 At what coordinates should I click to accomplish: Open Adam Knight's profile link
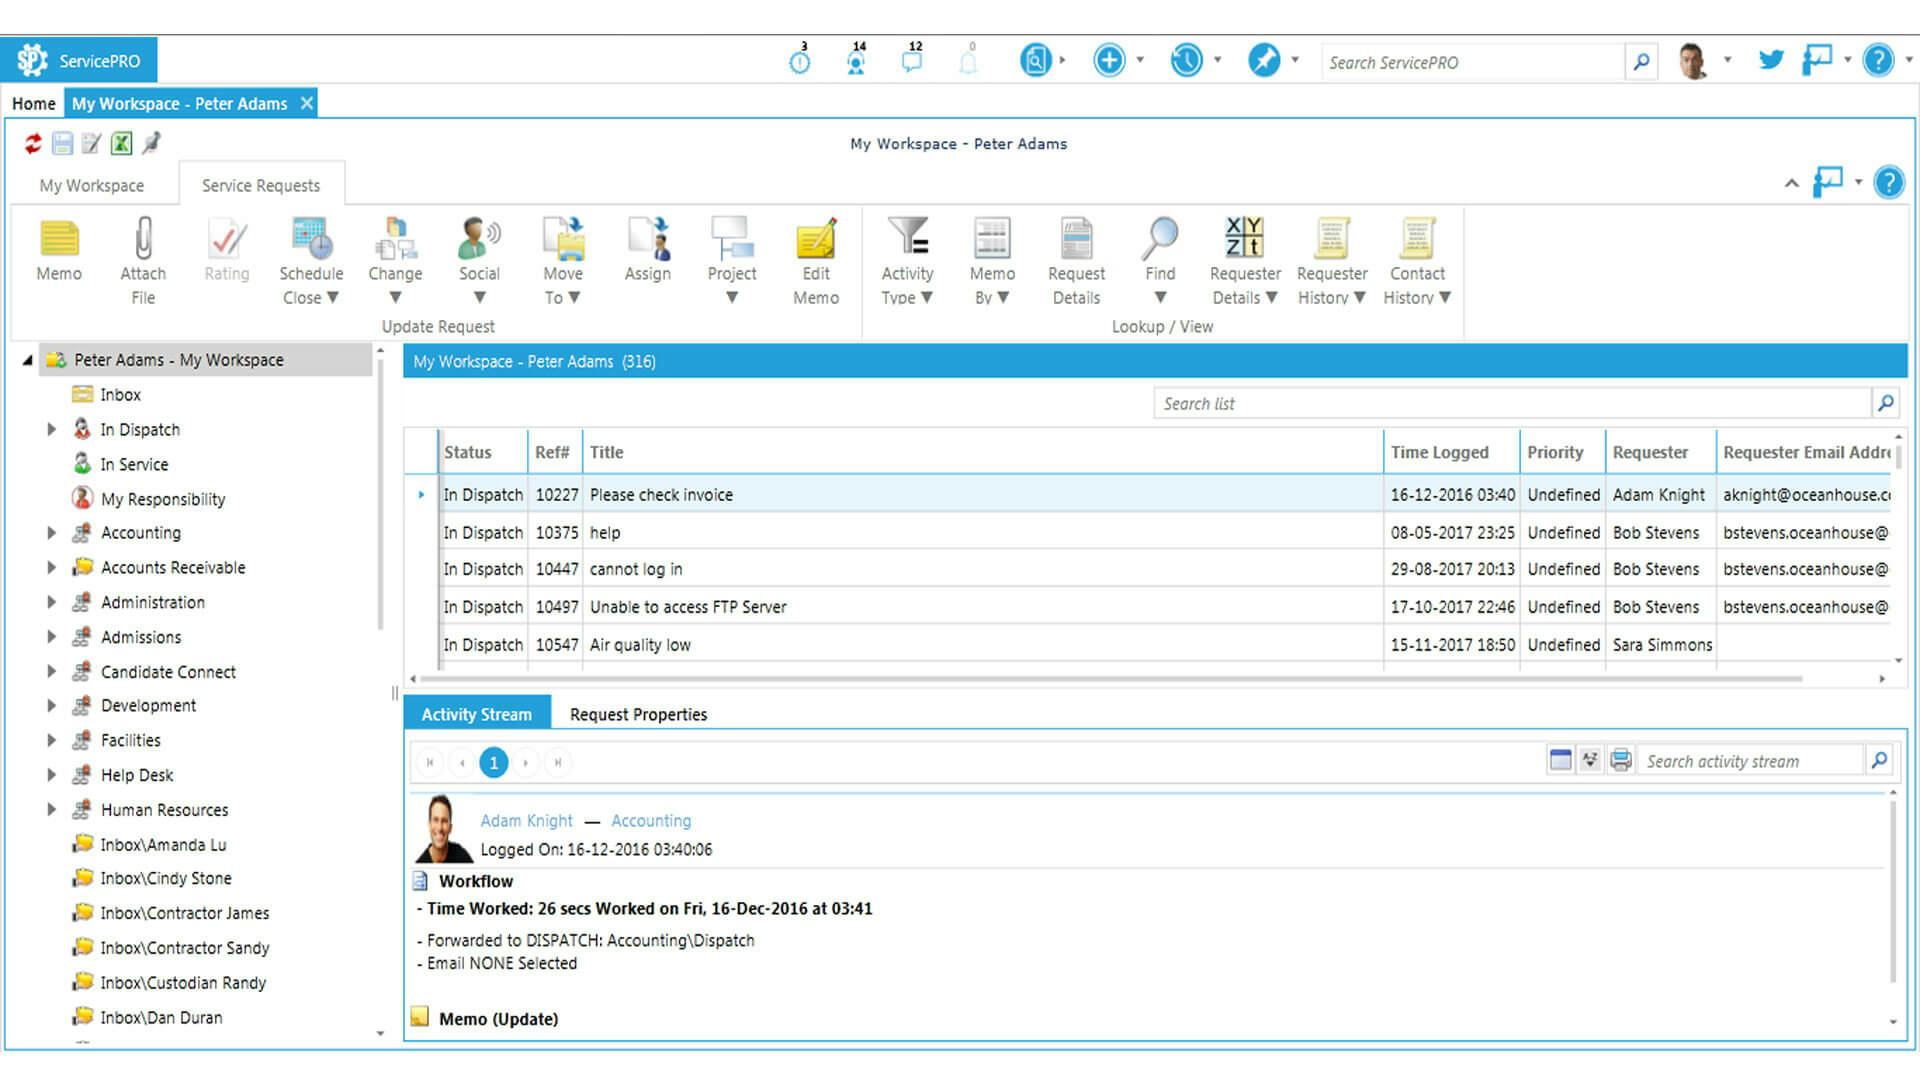[525, 820]
